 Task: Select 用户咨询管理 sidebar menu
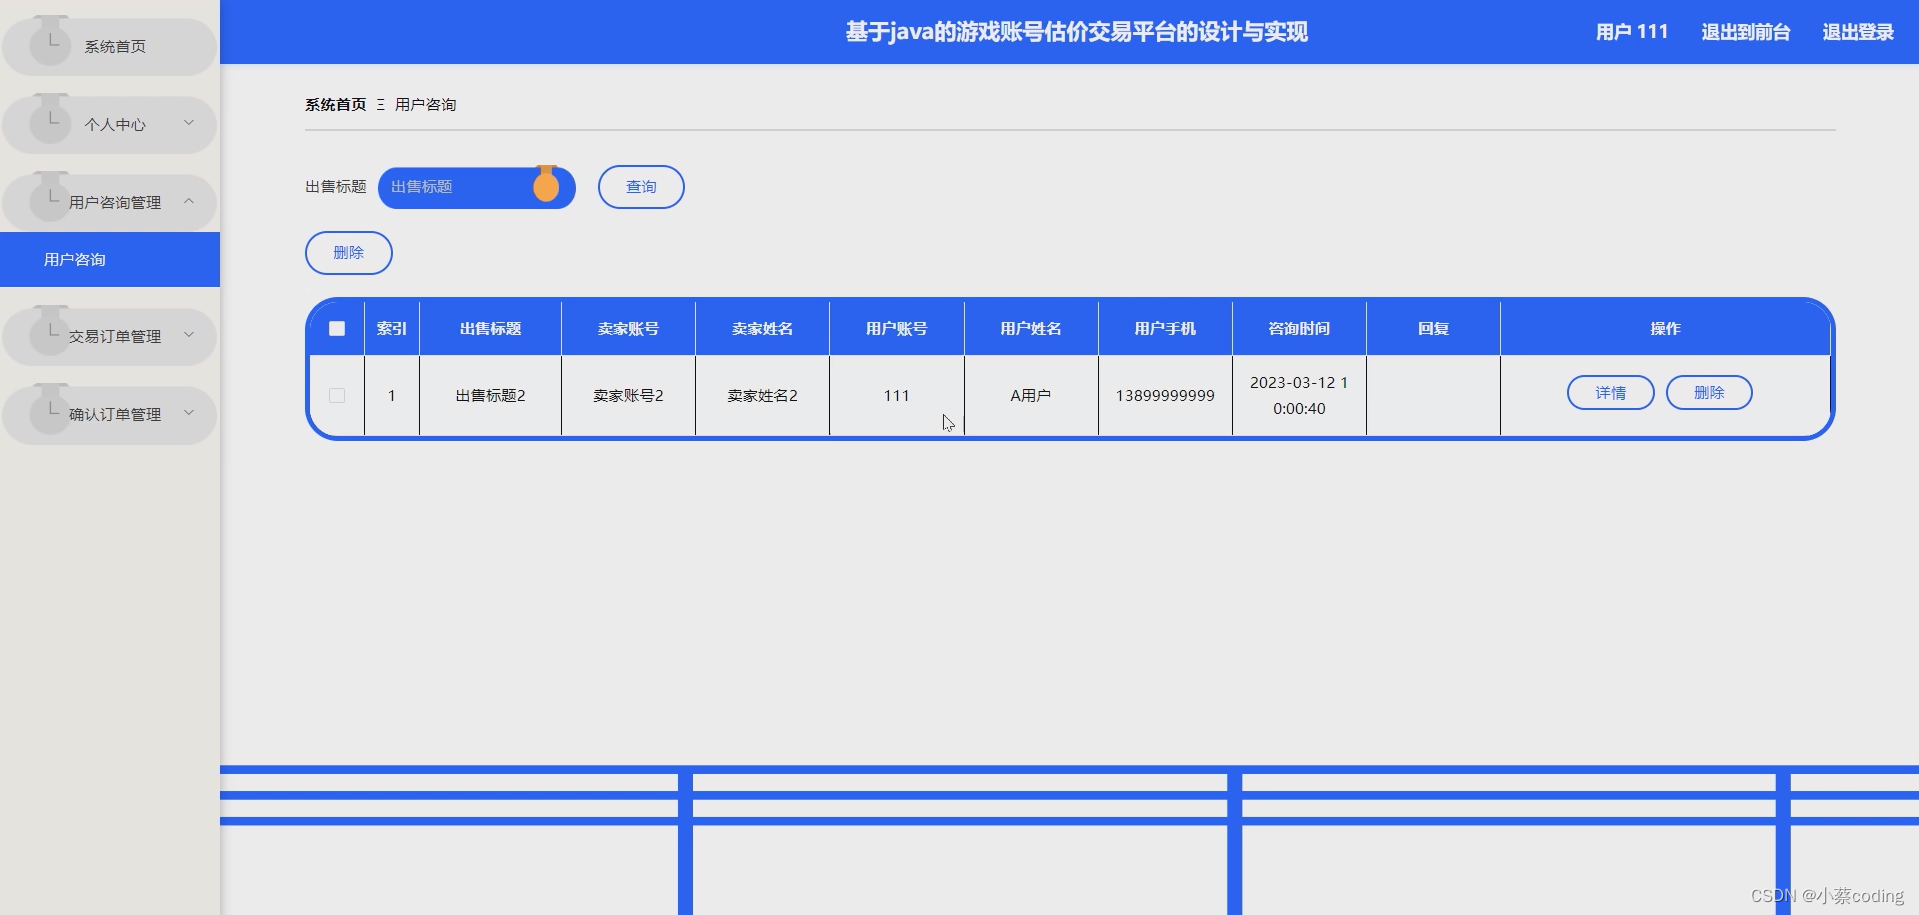[x=109, y=202]
